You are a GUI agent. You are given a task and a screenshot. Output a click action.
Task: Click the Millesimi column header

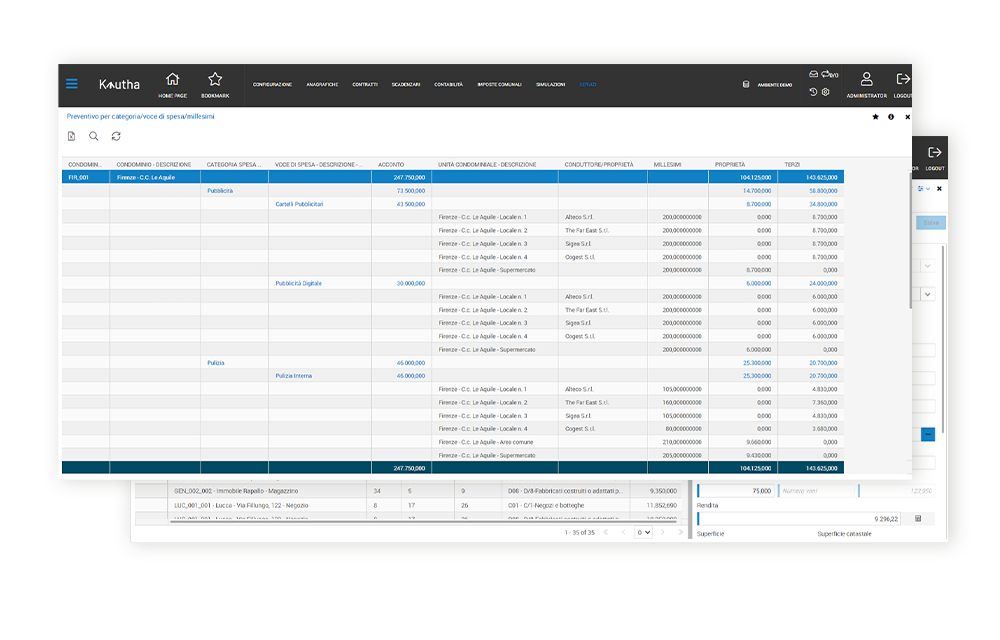[x=668, y=164]
